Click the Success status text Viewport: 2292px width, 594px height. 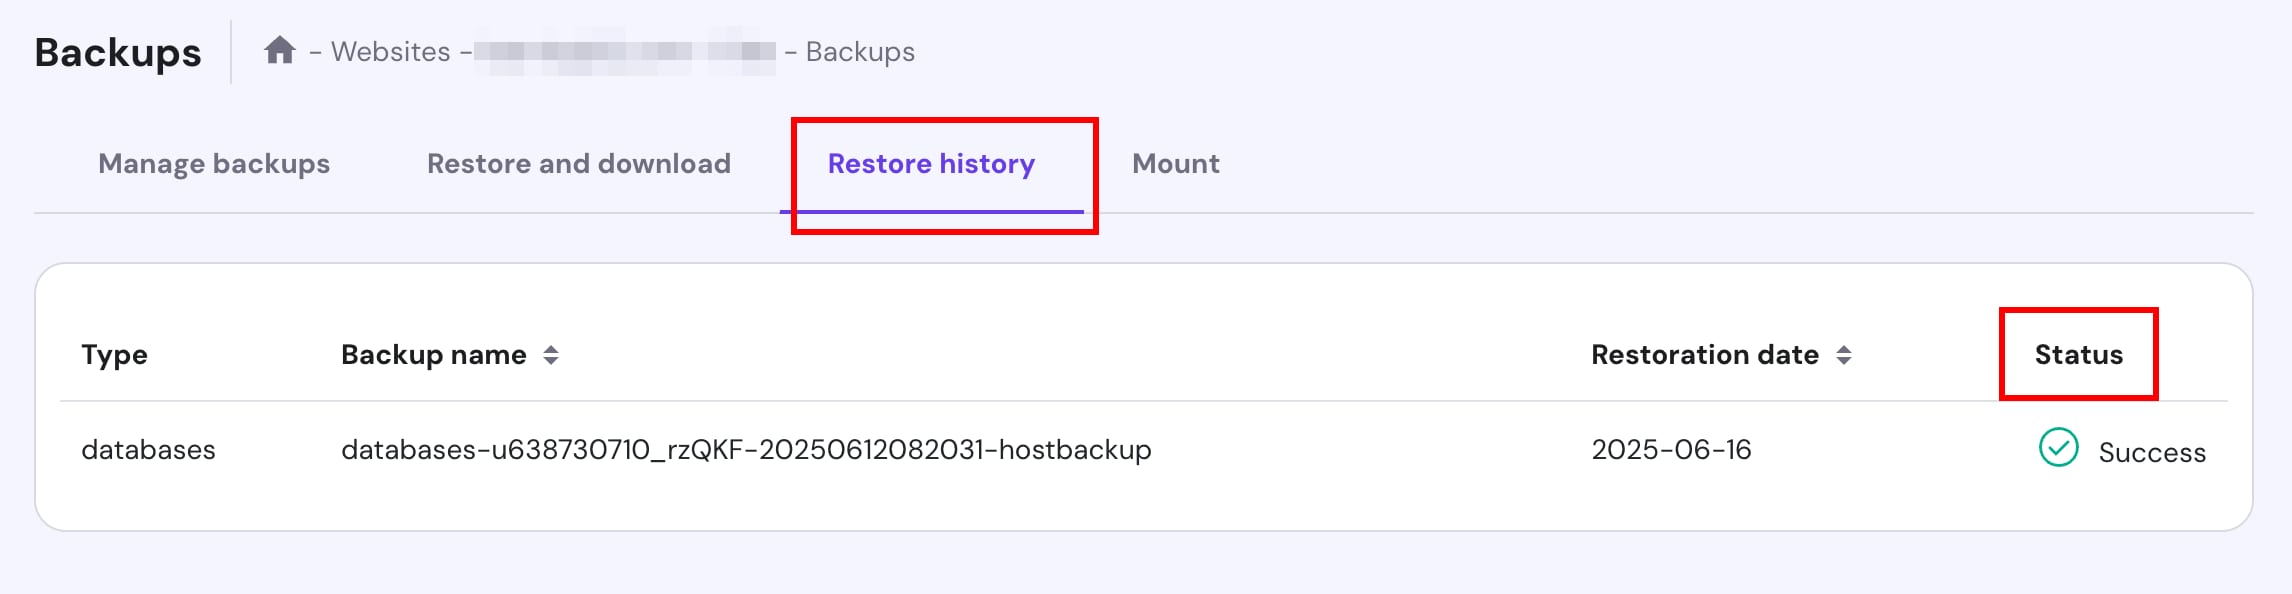click(x=2151, y=453)
